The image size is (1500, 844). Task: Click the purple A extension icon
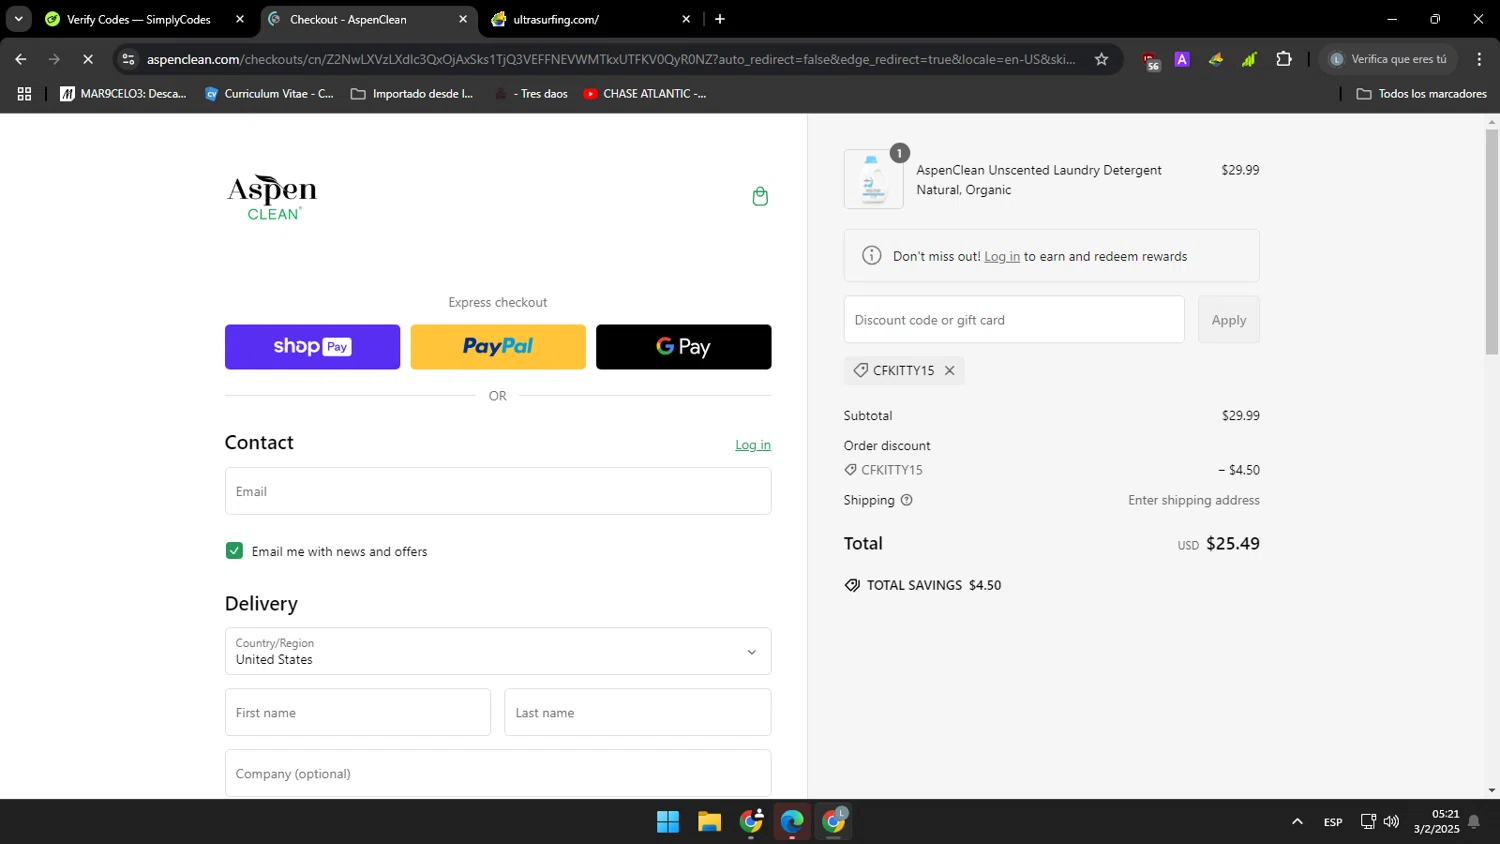click(x=1182, y=59)
